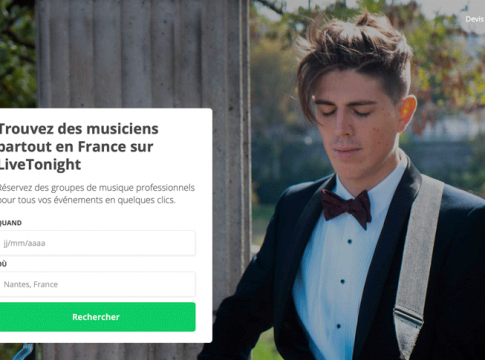Click the "partout en France sur" headline line
Image resolution: width=485 pixels, height=360 pixels.
click(76, 147)
